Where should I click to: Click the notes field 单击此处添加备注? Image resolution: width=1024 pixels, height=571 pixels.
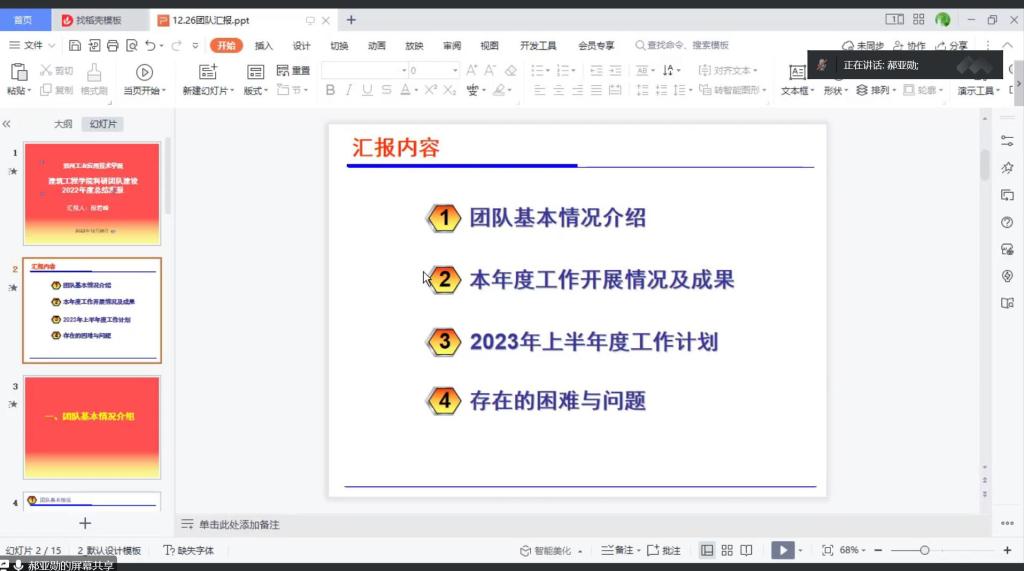coord(238,524)
